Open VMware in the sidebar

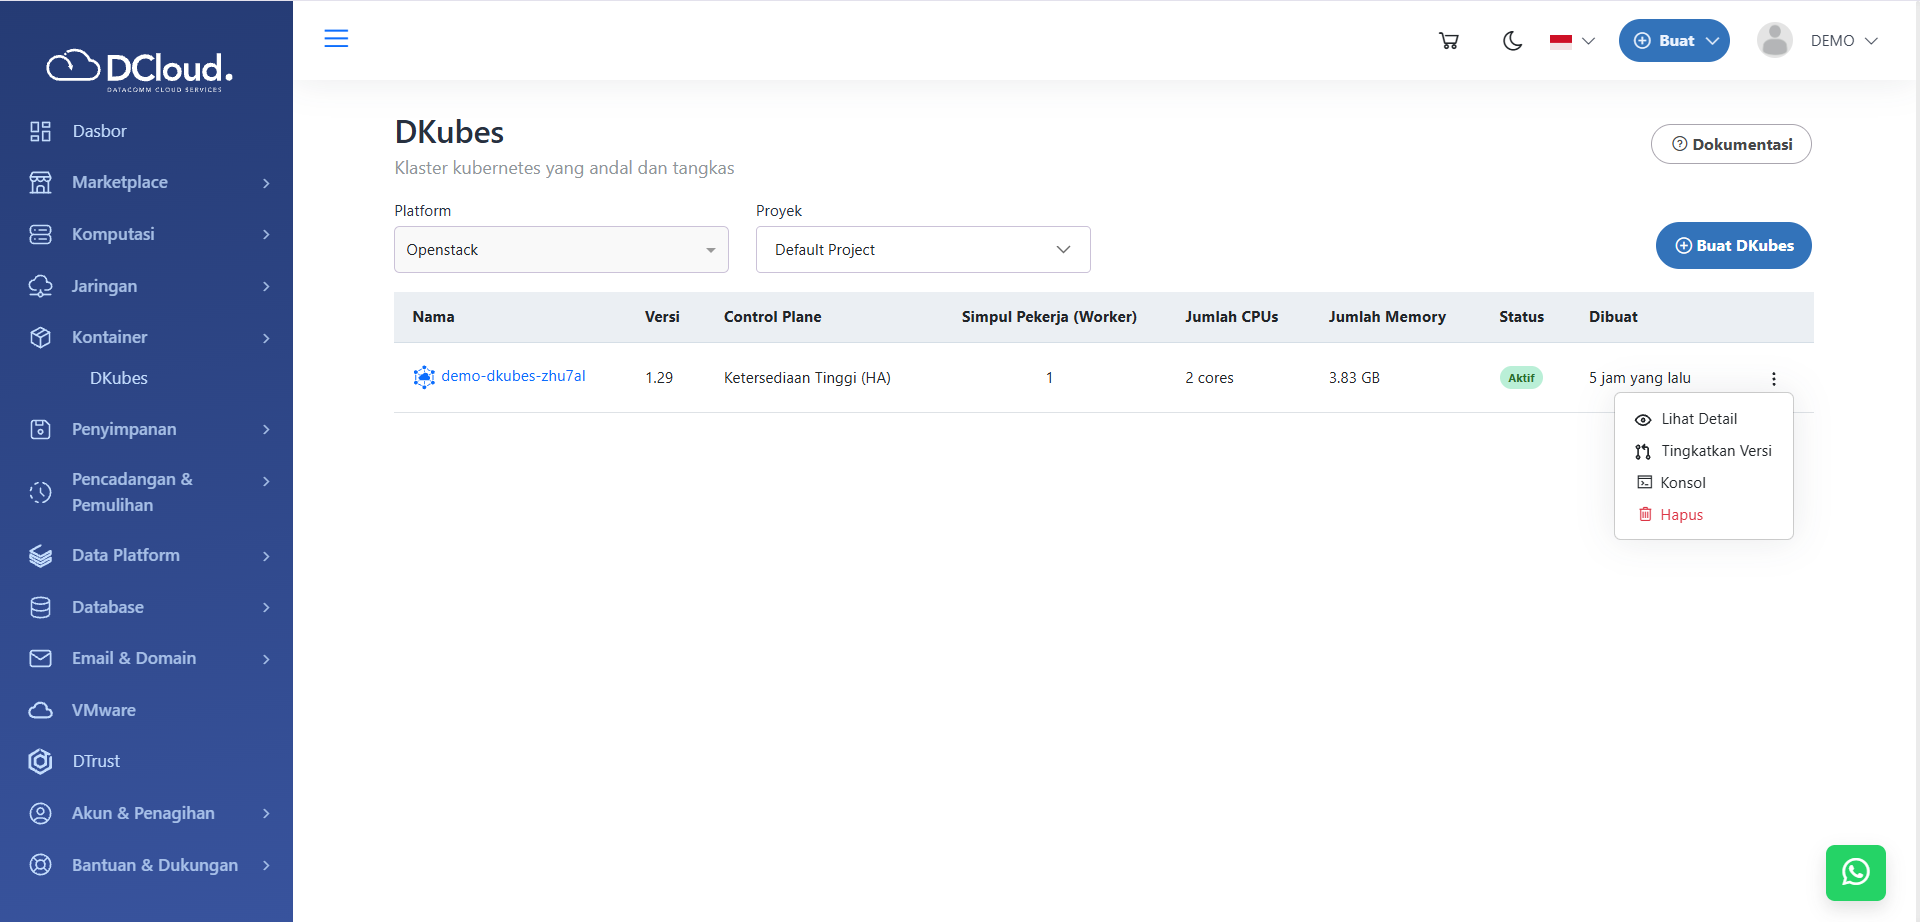(103, 710)
